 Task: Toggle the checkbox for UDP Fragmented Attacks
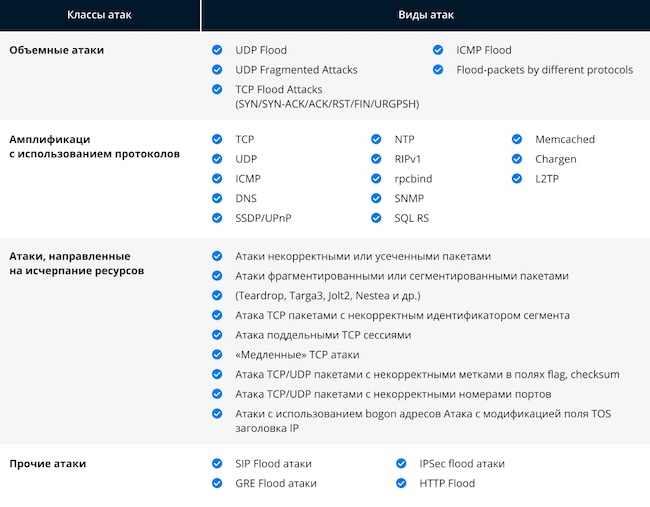tap(217, 70)
